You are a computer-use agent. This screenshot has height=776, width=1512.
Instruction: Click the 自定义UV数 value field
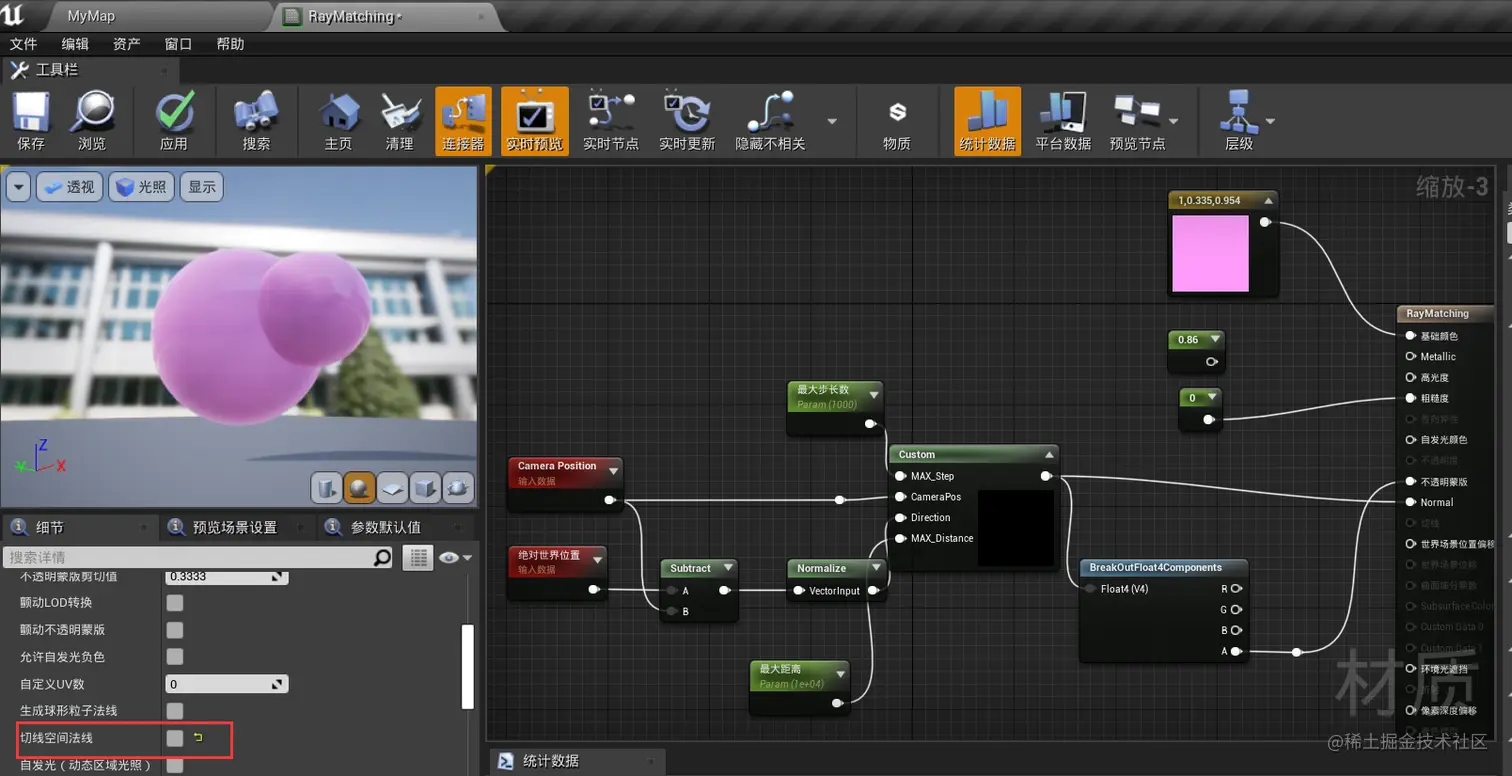[226, 684]
